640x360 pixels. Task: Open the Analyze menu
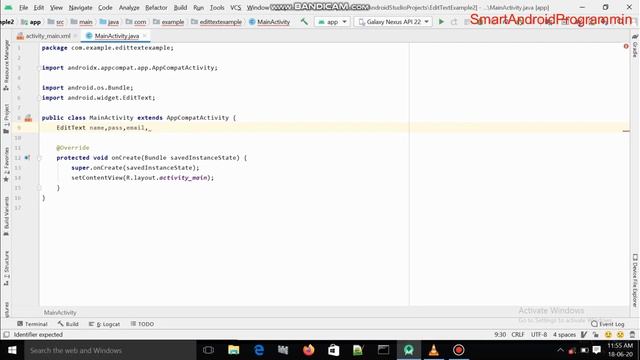[129, 7]
